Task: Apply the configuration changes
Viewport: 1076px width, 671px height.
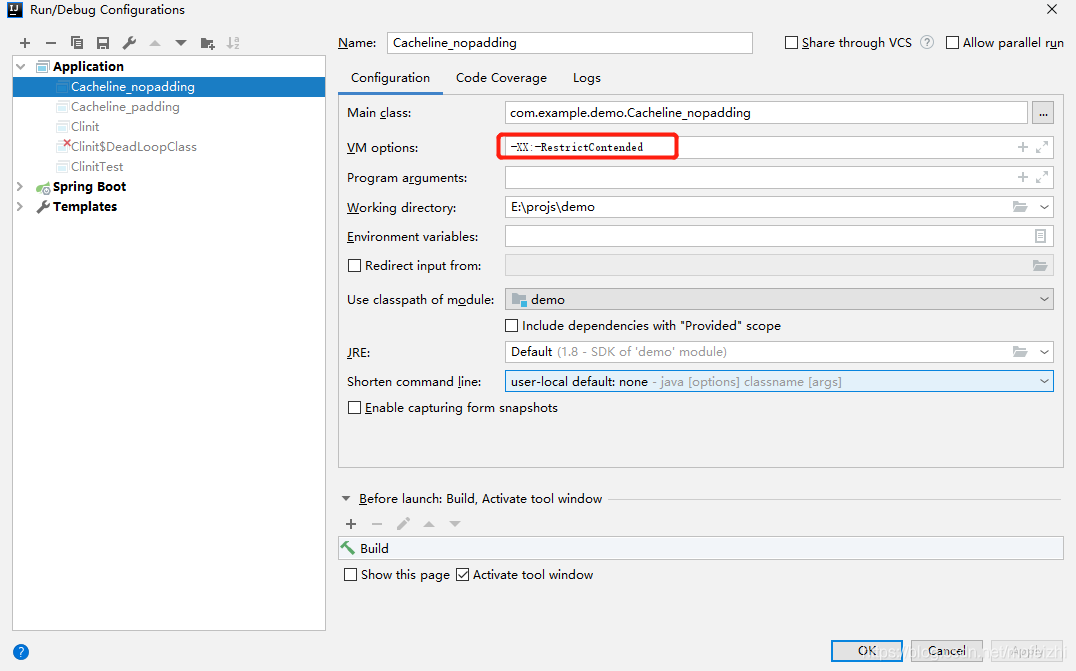Action: coord(1027,650)
